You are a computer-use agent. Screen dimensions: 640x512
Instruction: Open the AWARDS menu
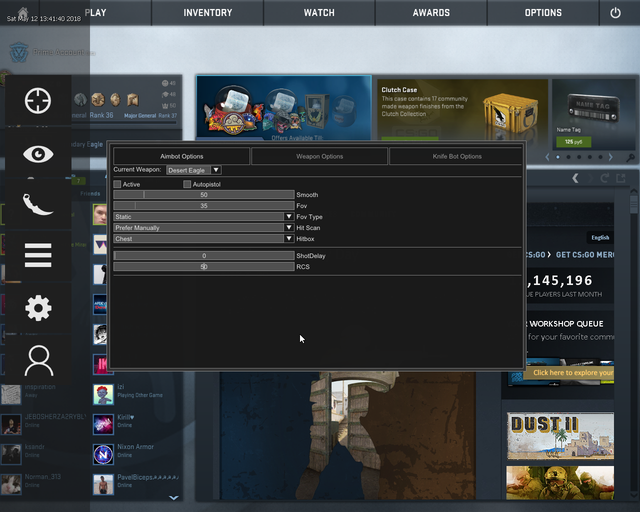[x=431, y=13]
